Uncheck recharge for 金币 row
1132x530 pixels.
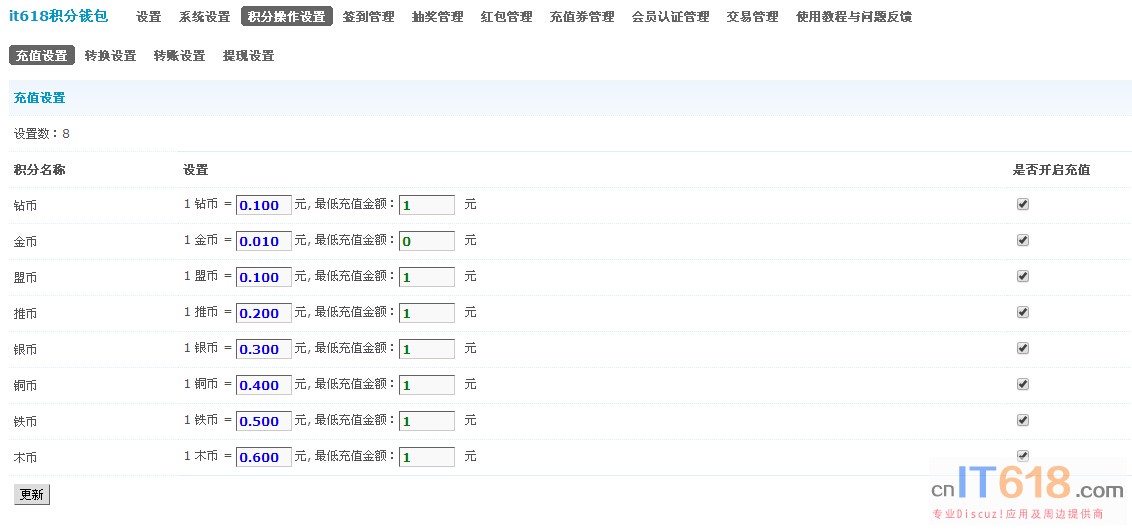point(1022,240)
